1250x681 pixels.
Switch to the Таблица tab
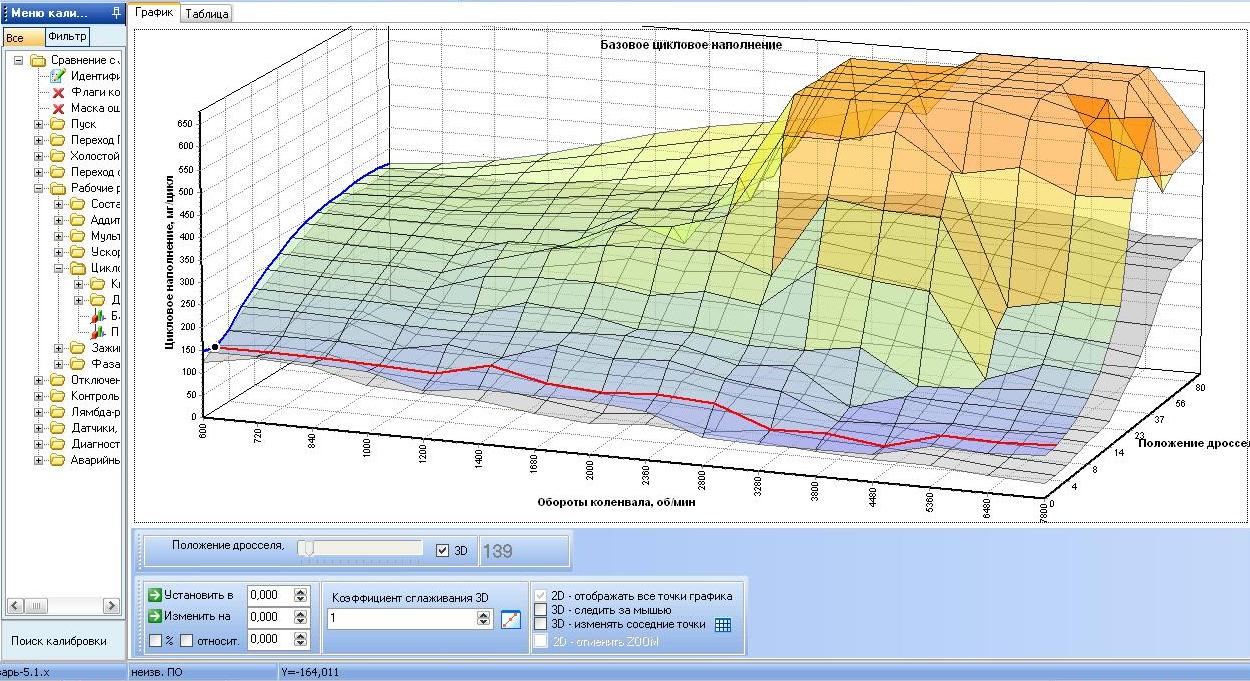pyautogui.click(x=207, y=14)
